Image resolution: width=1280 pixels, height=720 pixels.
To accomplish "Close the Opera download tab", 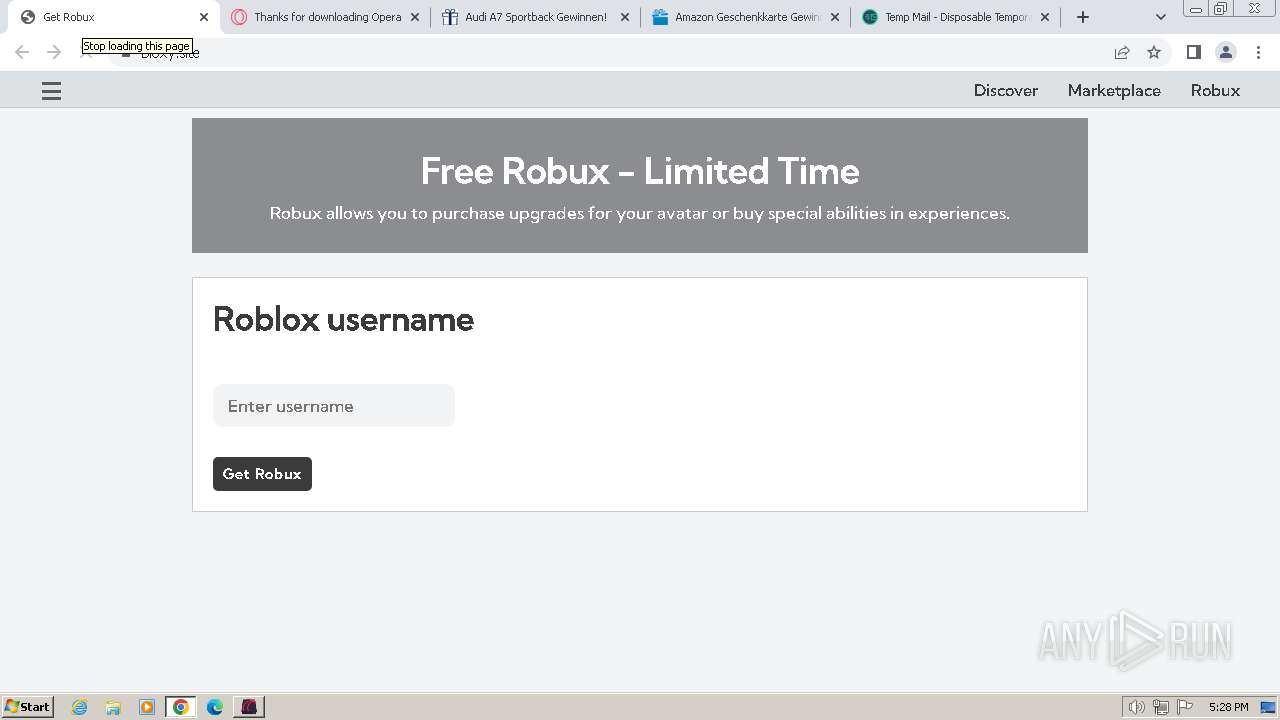I will point(415,17).
